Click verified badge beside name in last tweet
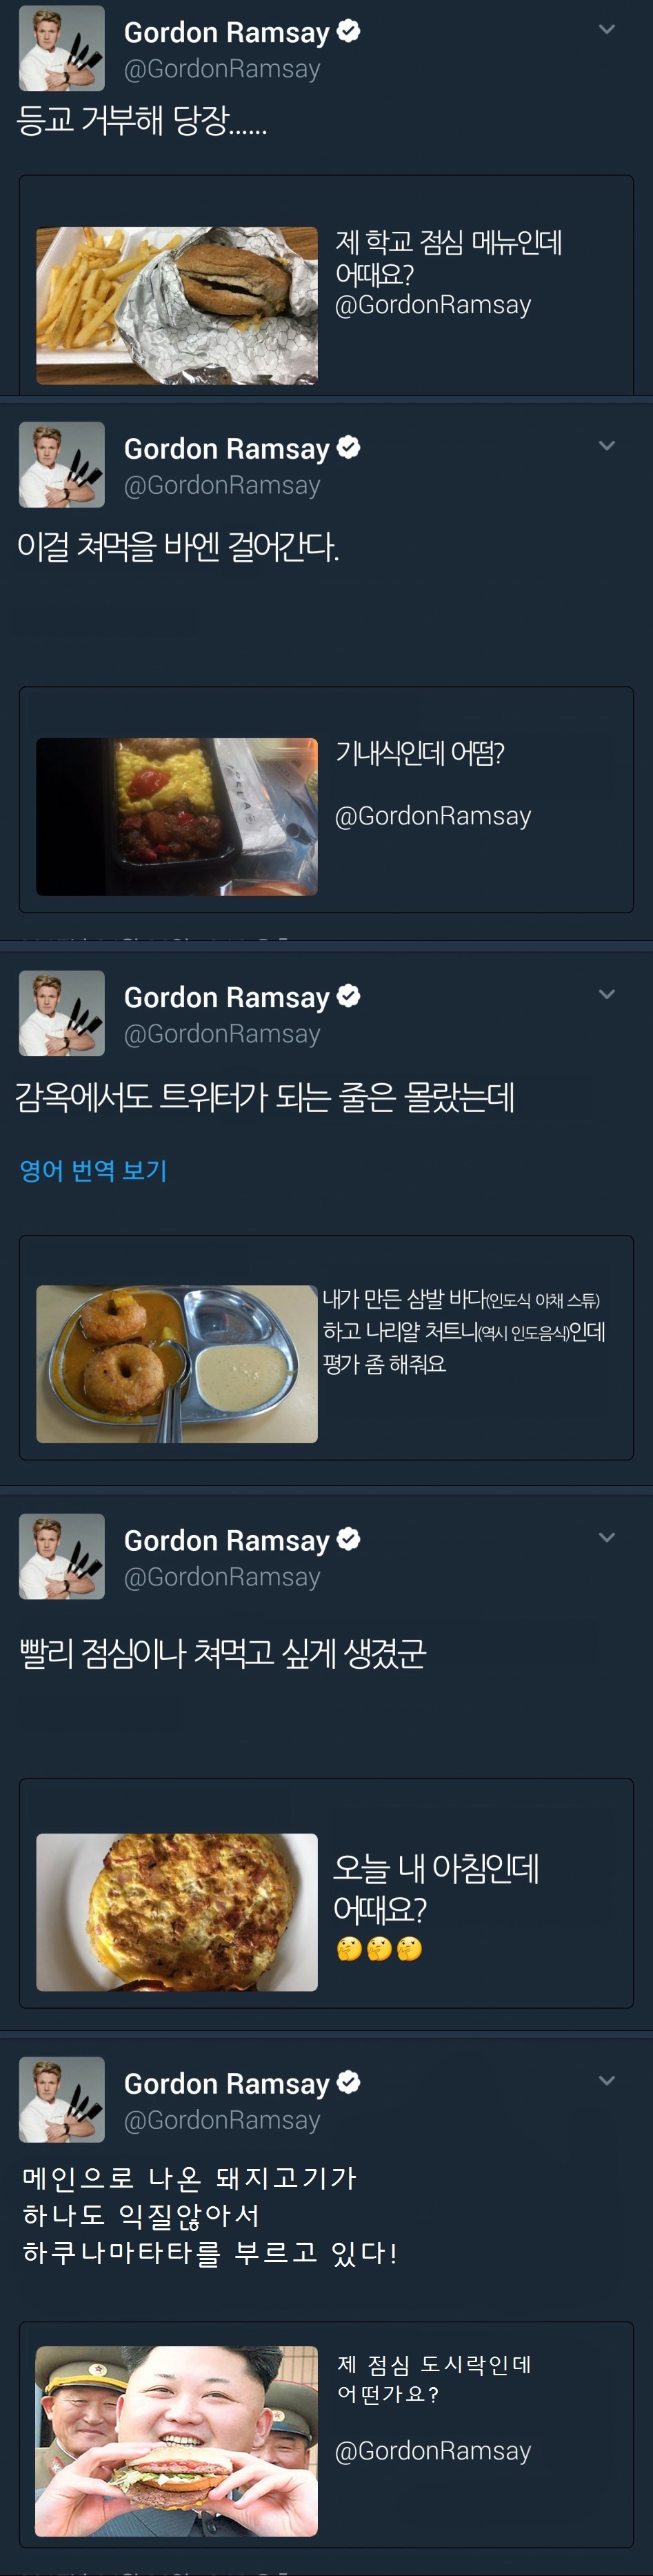 click(x=348, y=2082)
